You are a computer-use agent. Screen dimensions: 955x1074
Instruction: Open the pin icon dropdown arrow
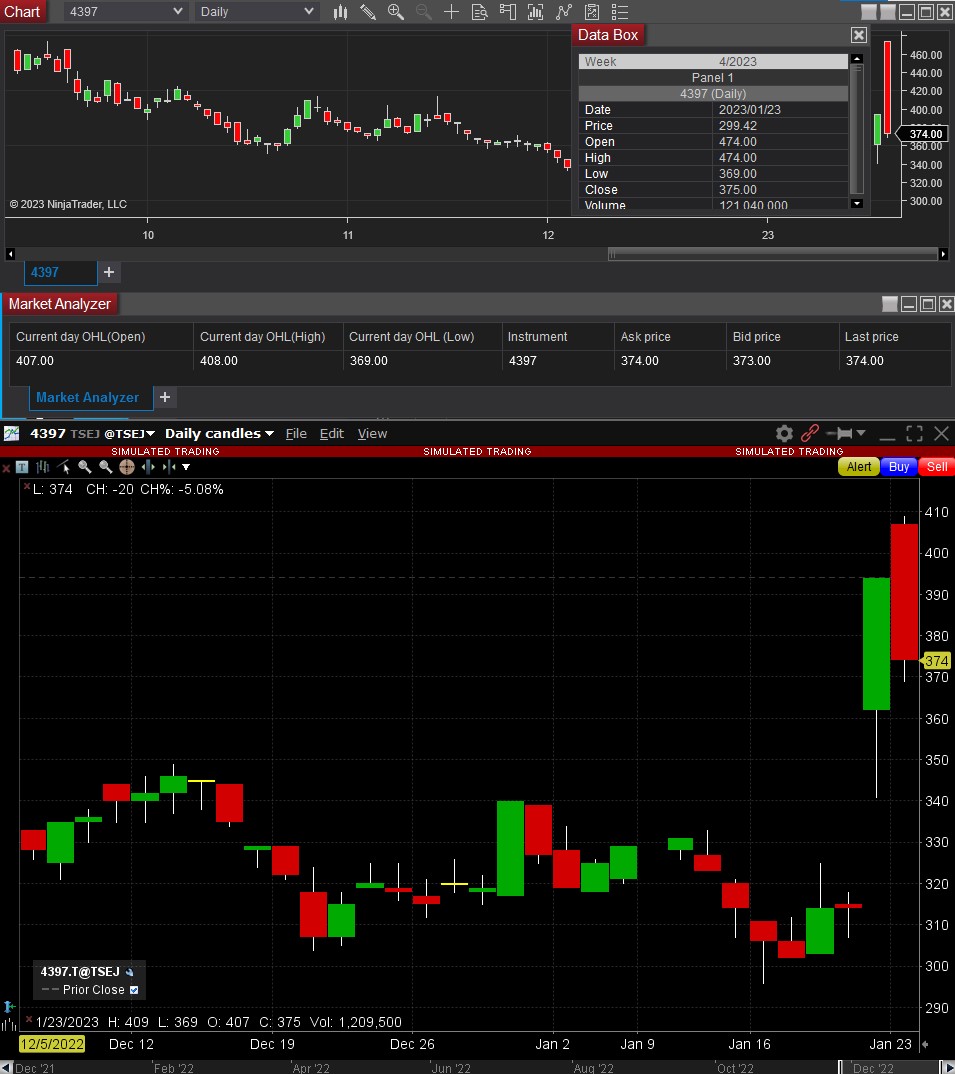point(861,433)
